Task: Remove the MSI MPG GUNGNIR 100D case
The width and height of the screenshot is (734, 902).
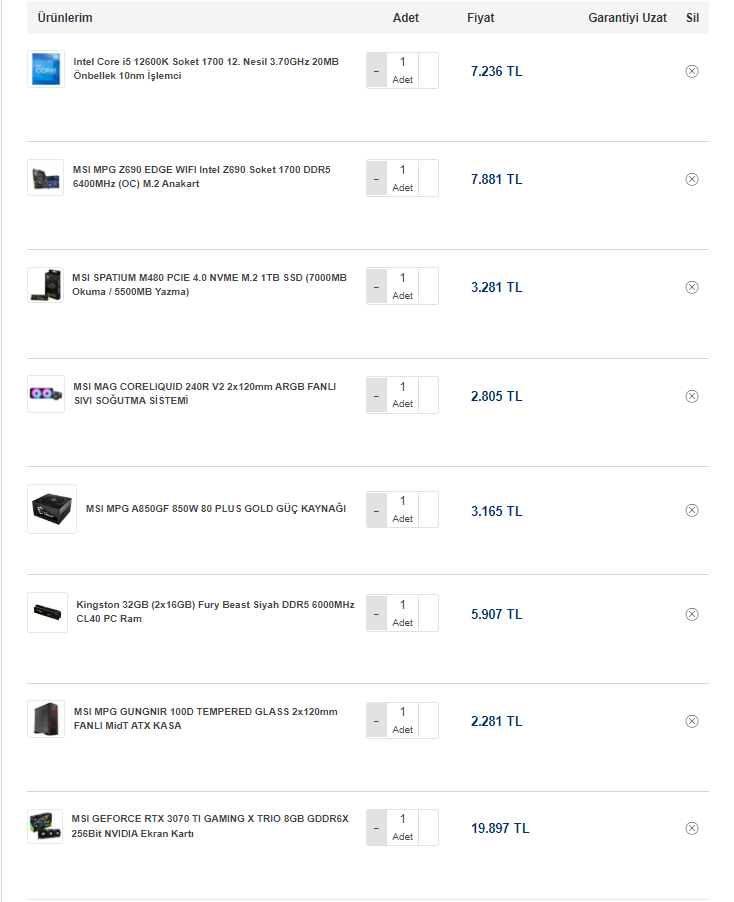Action: pyautogui.click(x=692, y=722)
